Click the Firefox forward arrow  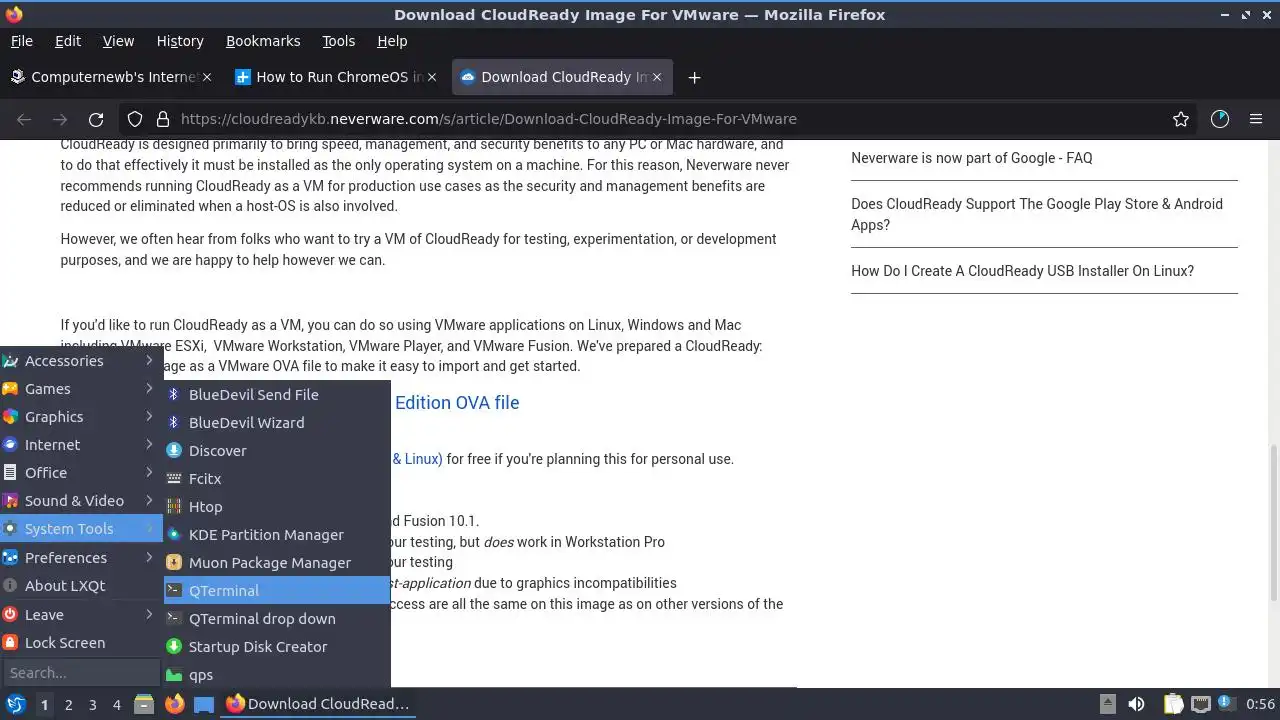tap(60, 119)
